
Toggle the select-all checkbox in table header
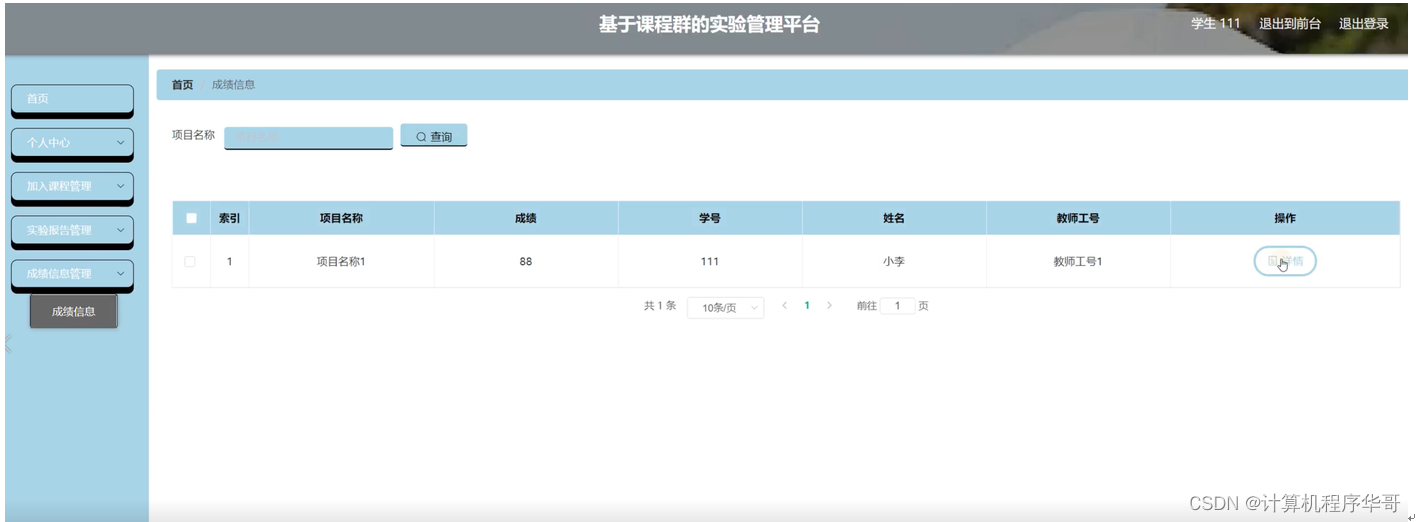191,218
